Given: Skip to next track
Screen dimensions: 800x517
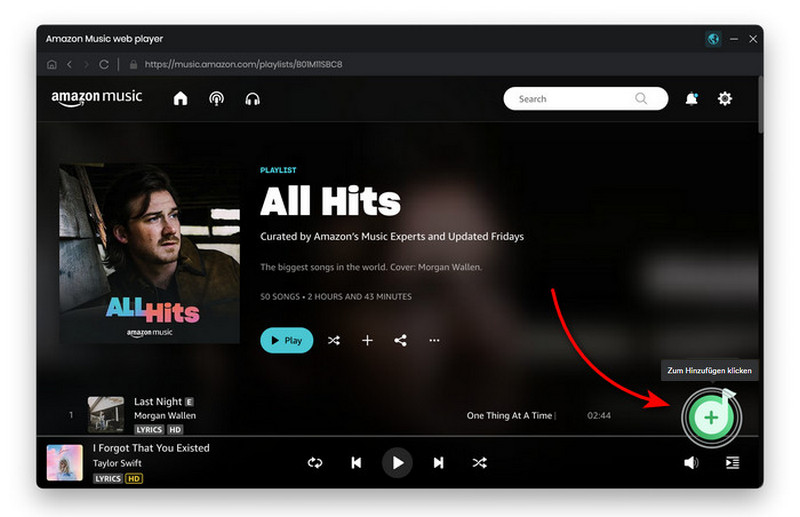Looking at the screenshot, I should coord(438,463).
